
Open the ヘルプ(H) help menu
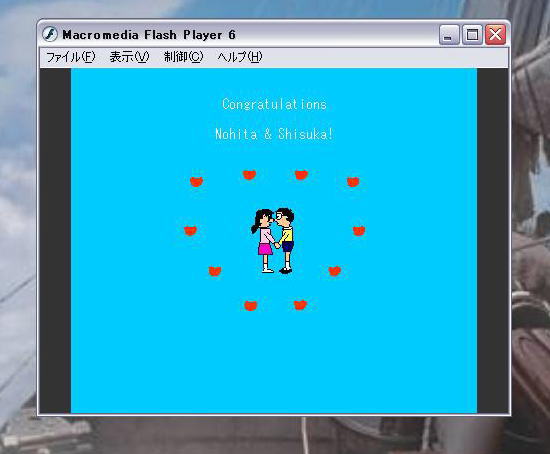(240, 57)
